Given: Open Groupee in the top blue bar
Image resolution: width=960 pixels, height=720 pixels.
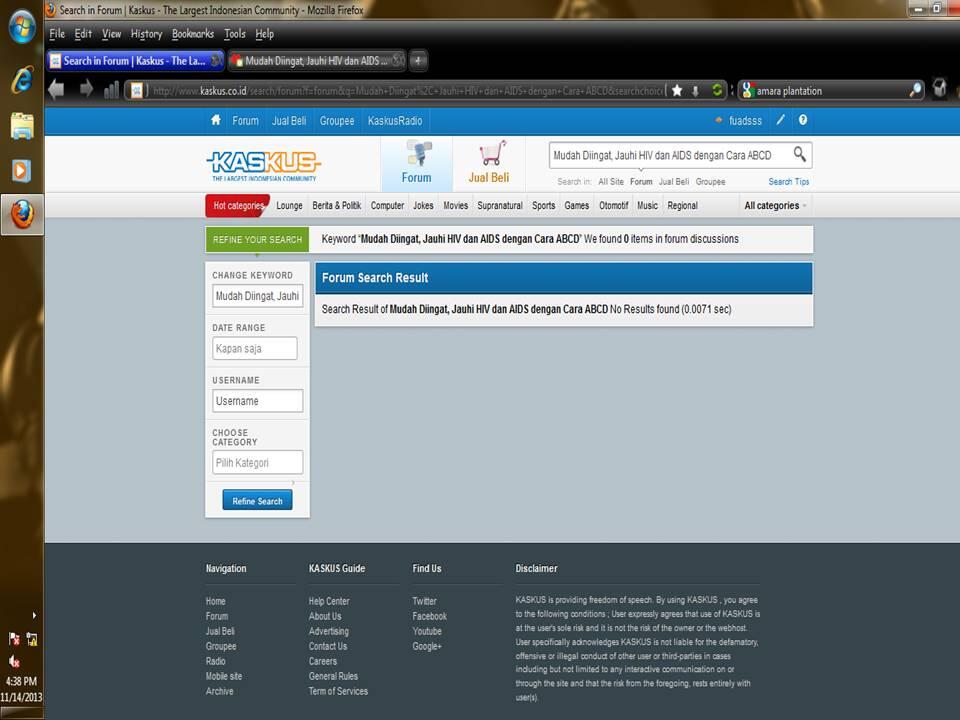Looking at the screenshot, I should (x=337, y=121).
